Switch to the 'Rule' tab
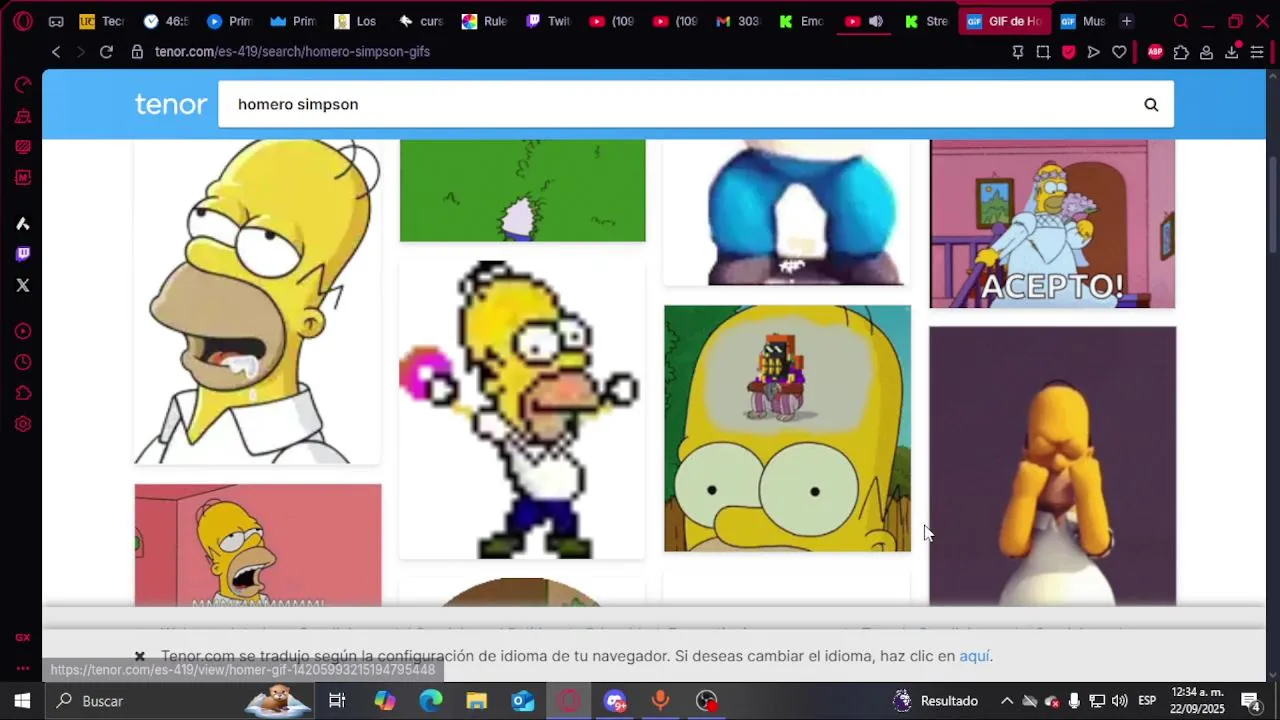Image resolution: width=1280 pixels, height=720 pixels. click(484, 21)
